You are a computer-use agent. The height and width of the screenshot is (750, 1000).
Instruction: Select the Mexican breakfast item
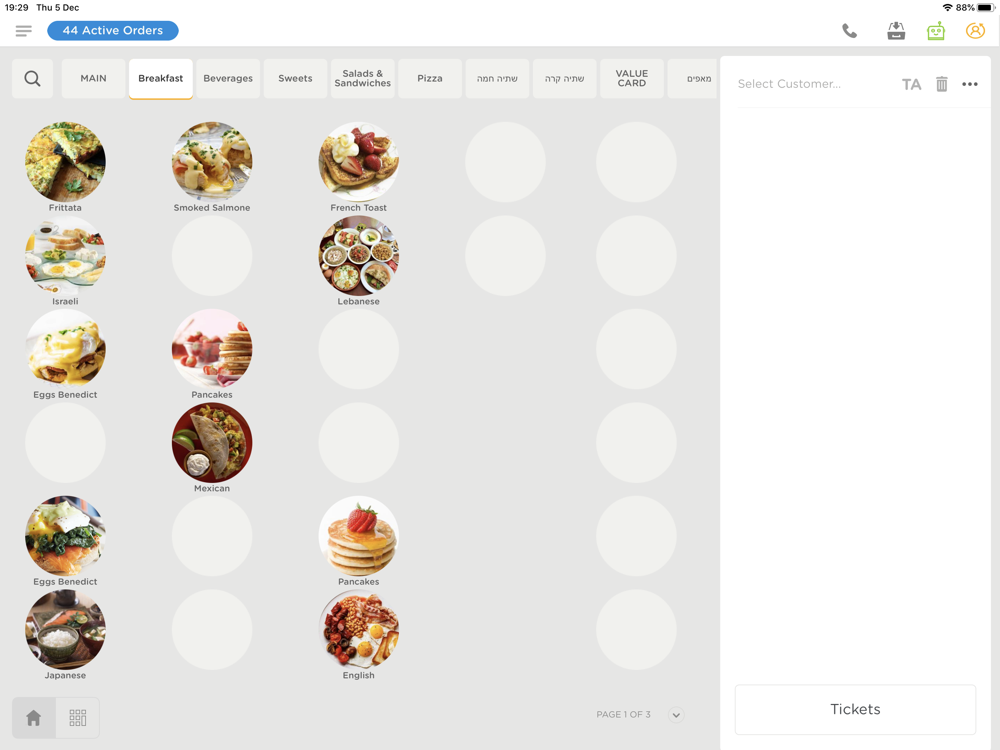tap(212, 448)
